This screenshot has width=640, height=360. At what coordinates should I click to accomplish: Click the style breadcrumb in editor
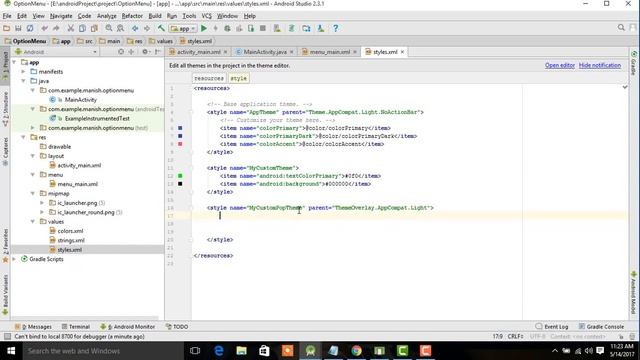tap(238, 78)
